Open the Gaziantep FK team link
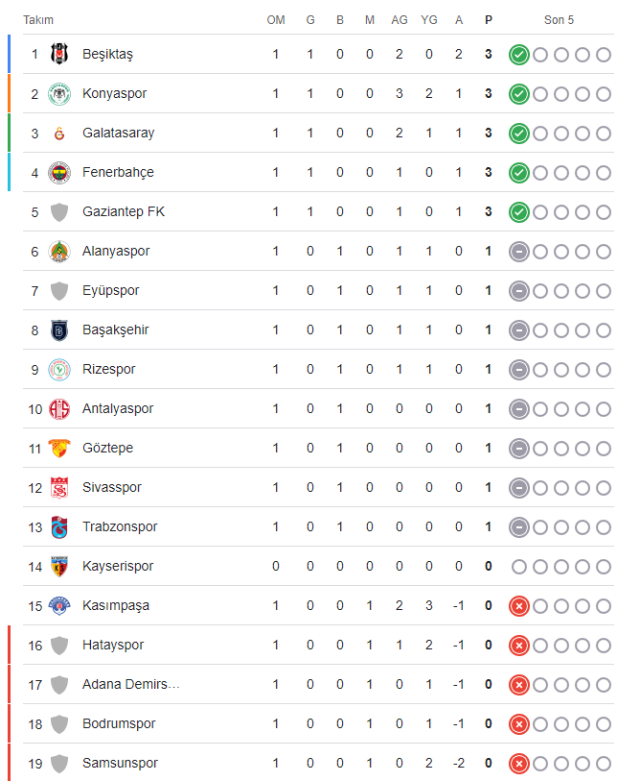This screenshot has height=781, width=640. click(124, 212)
